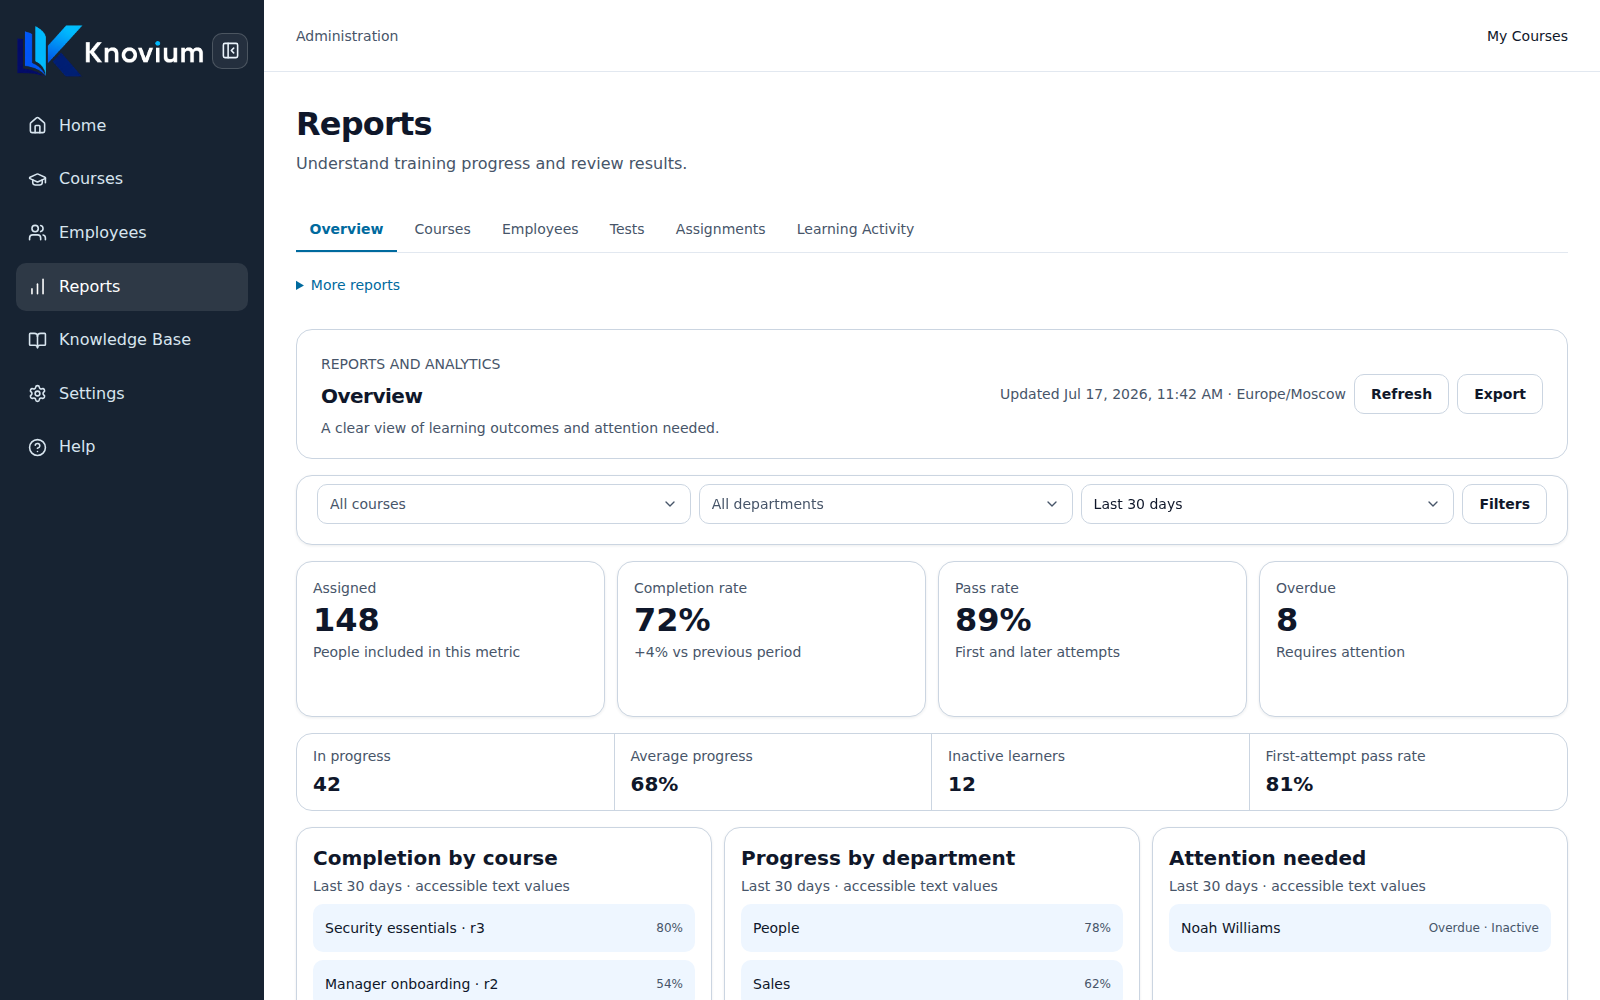Select the Completion rate 72% card
Viewport: 1600px width, 1000px height.
click(771, 639)
